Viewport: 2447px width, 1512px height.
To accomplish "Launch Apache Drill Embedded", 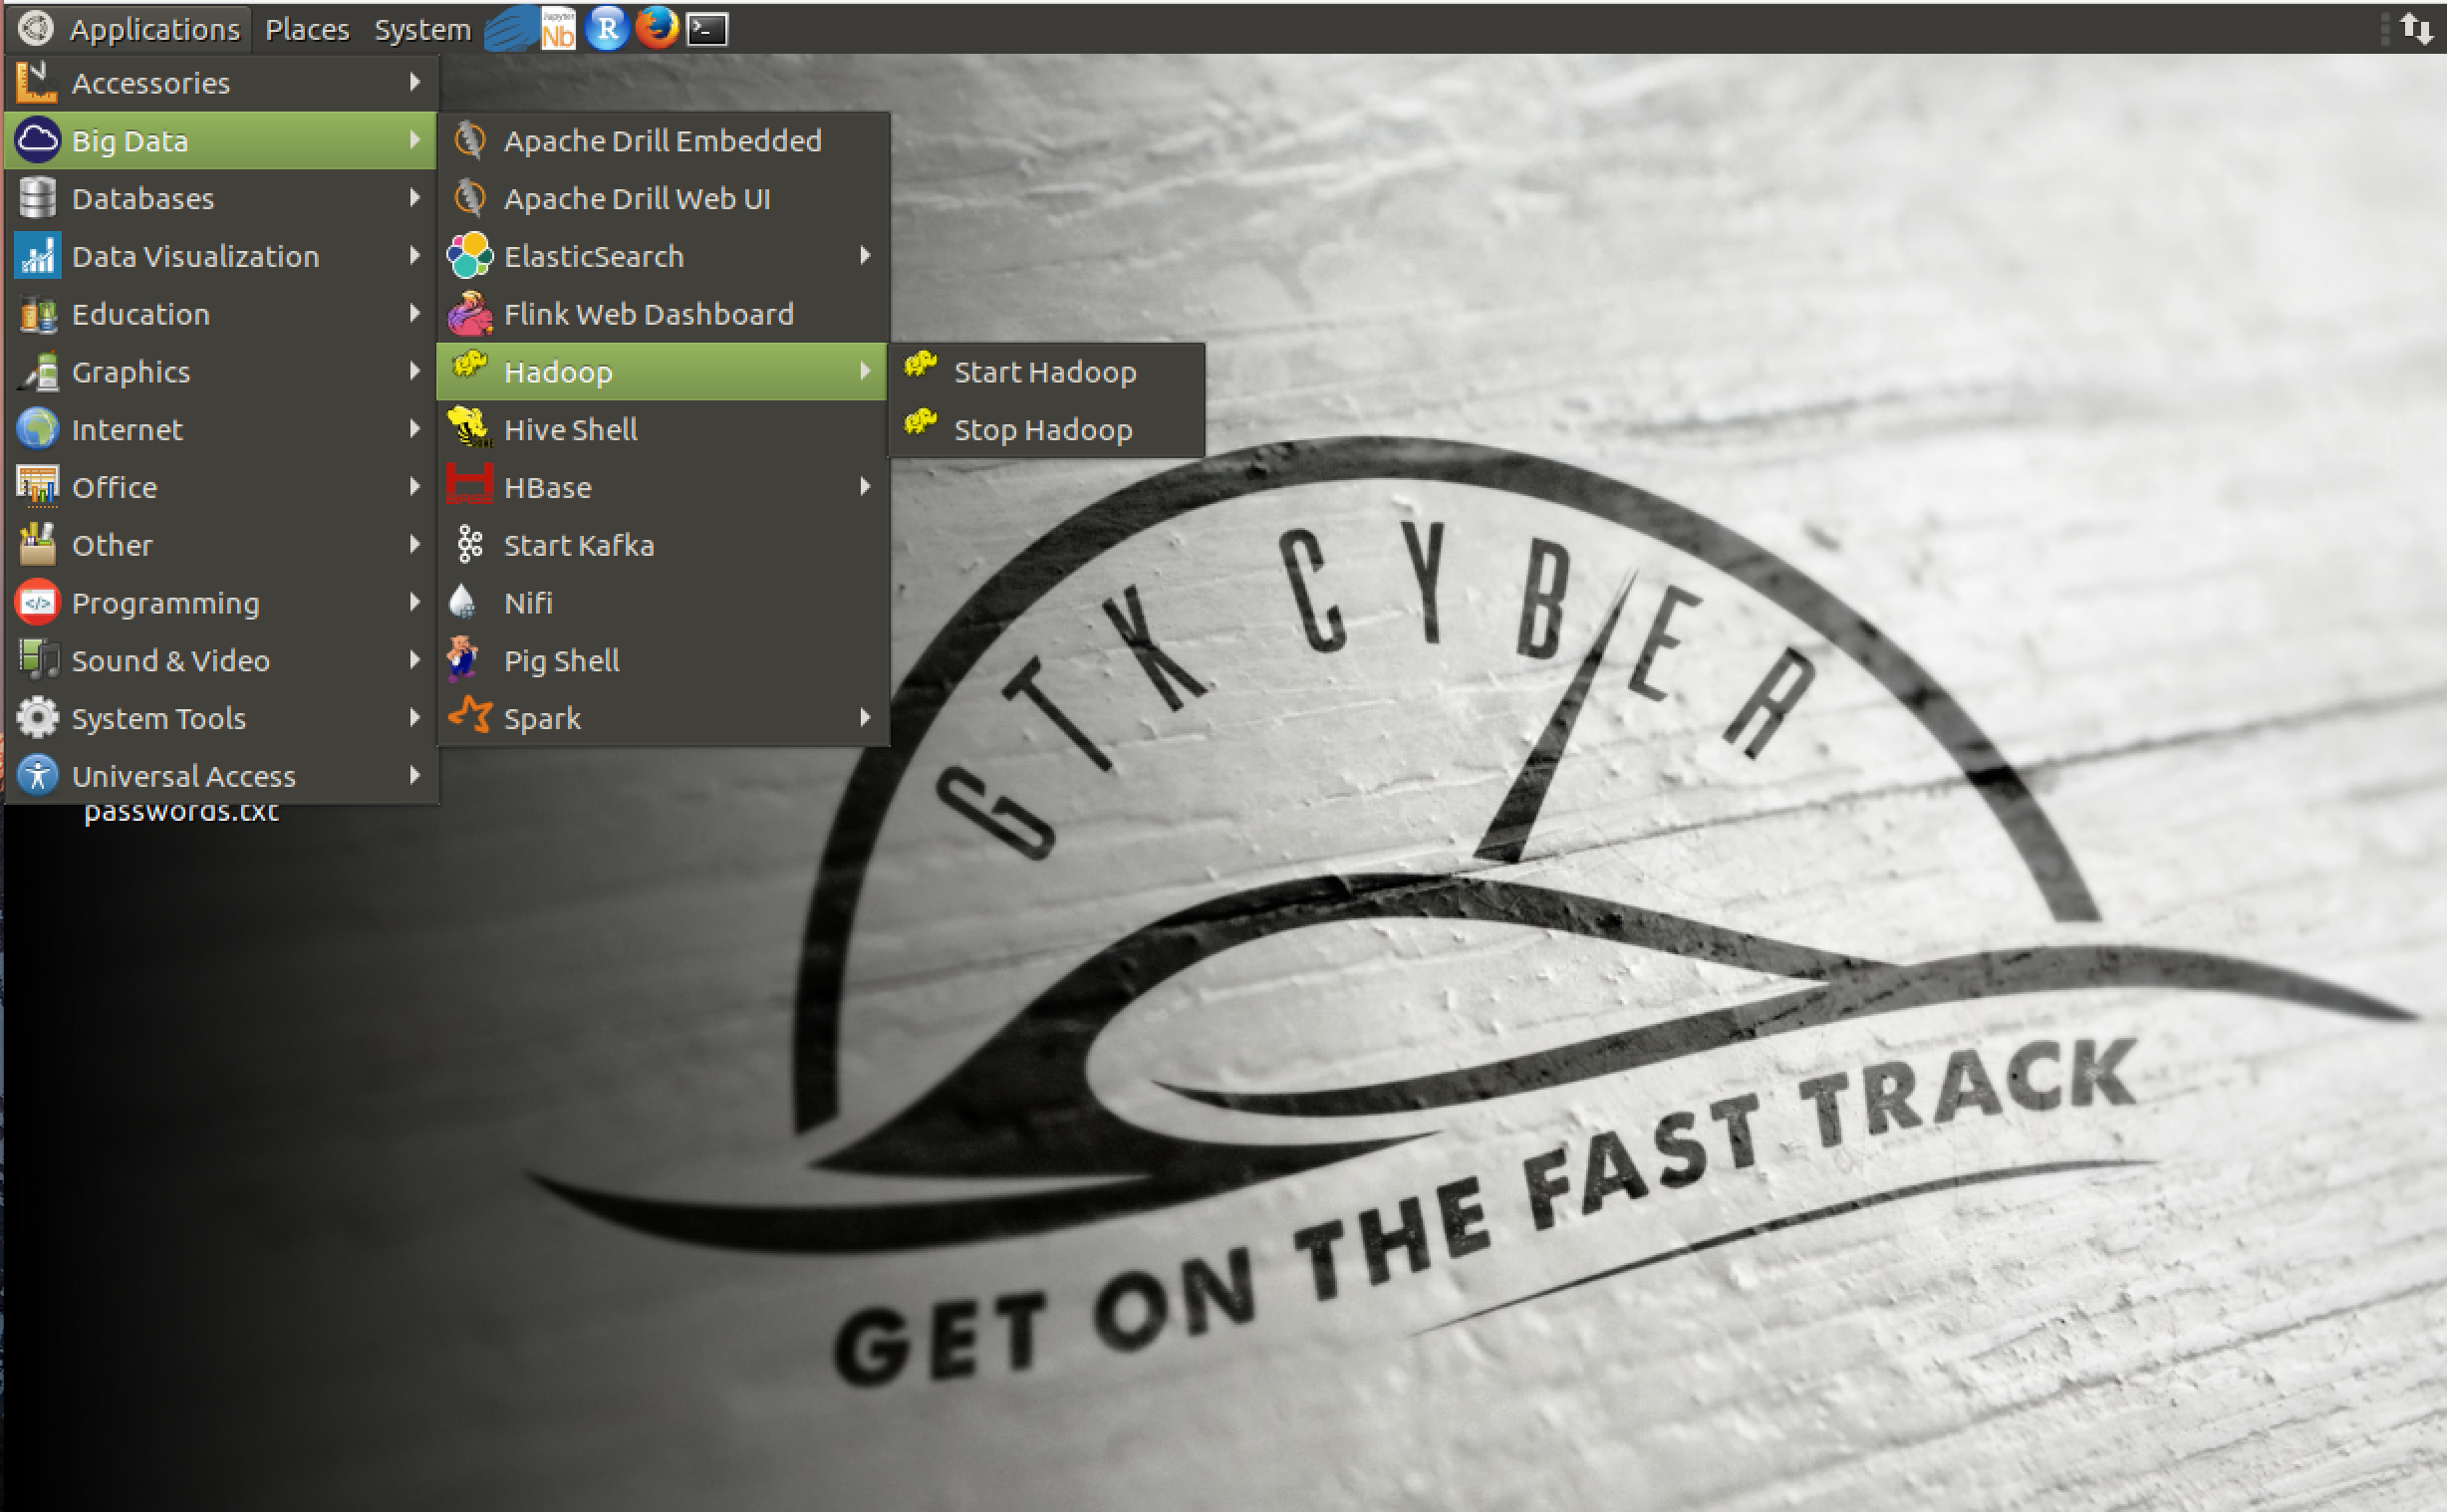I will click(x=662, y=141).
